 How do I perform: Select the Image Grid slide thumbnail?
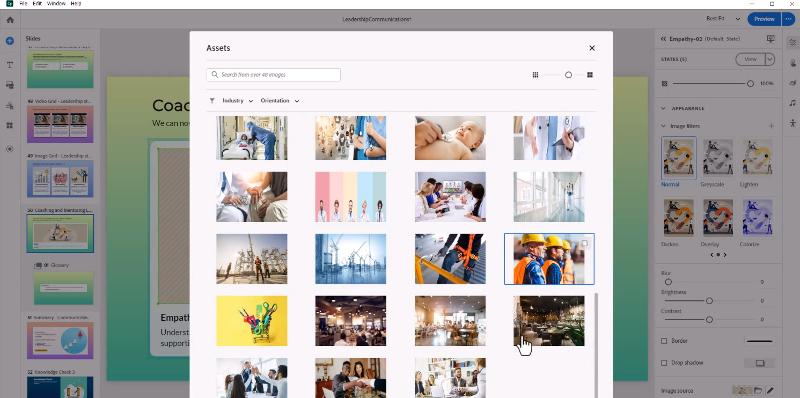(x=60, y=179)
